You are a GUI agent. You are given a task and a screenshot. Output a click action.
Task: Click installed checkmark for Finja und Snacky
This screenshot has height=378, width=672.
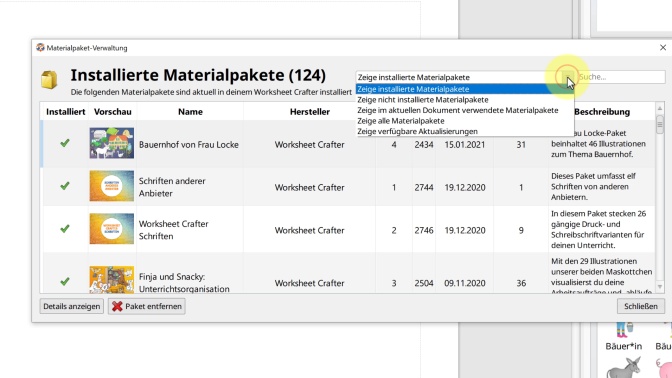click(65, 282)
